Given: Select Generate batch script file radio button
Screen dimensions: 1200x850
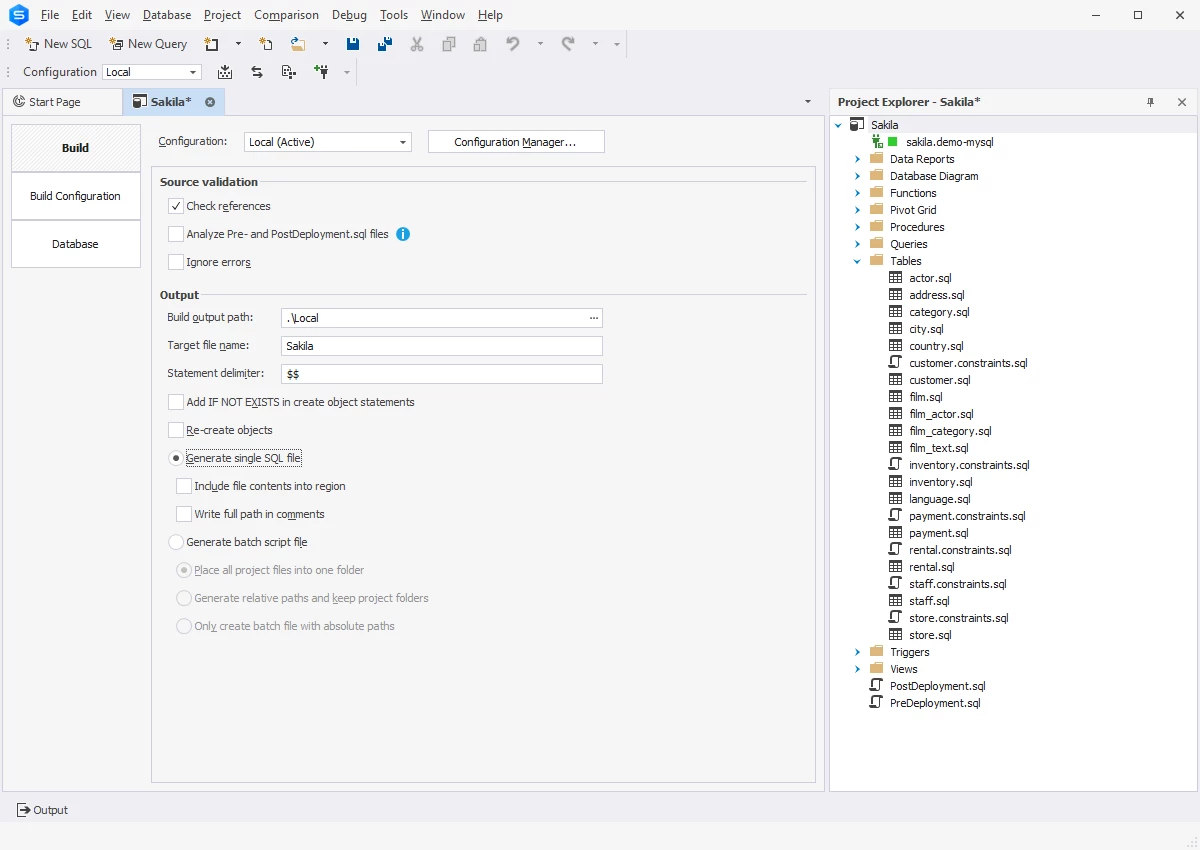Looking at the screenshot, I should (x=176, y=542).
